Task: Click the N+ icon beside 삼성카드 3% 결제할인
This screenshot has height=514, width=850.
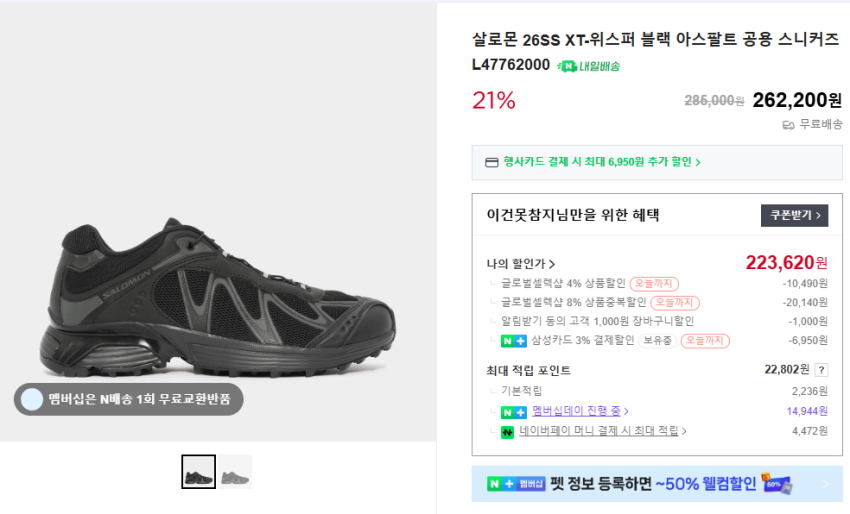Action: pos(513,341)
